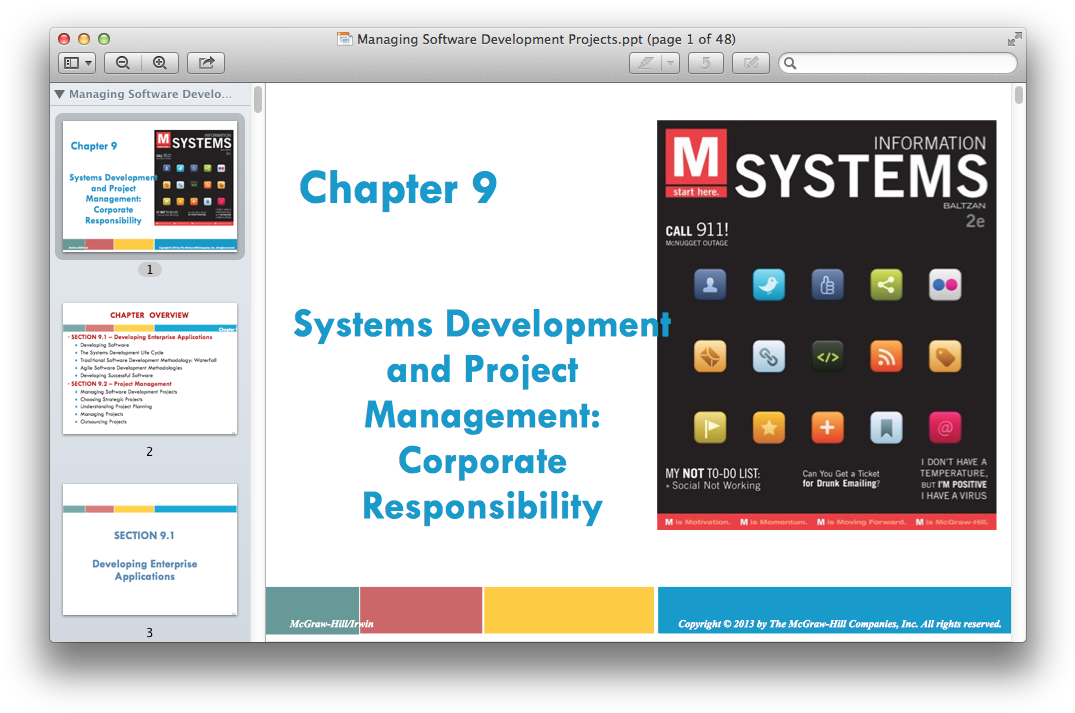This screenshot has width=1075, height=713.
Task: Click the Edit markup pencil icon
Action: (750, 62)
